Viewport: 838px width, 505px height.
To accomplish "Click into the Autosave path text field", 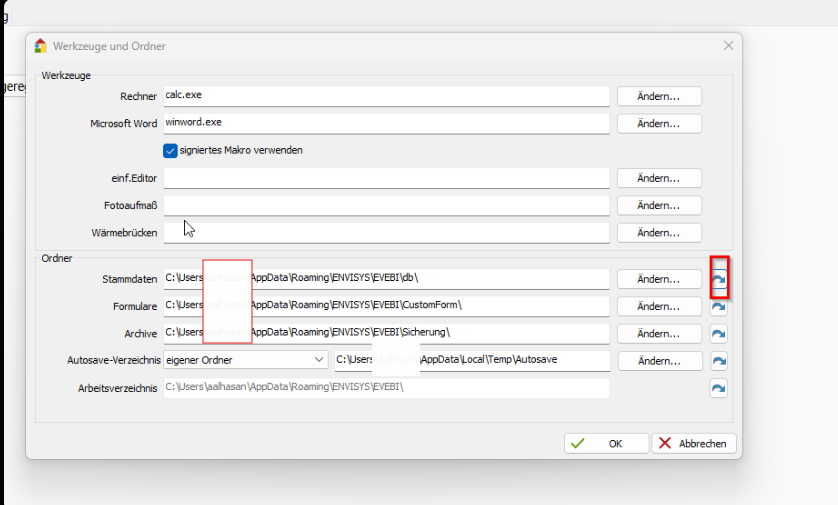I will pos(470,359).
